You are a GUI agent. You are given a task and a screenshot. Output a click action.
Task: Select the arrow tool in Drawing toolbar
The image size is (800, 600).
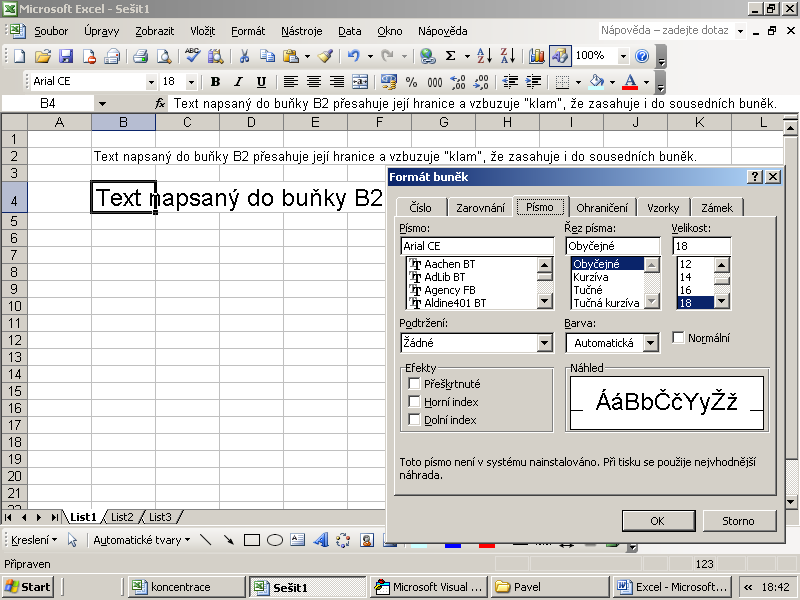point(72,540)
